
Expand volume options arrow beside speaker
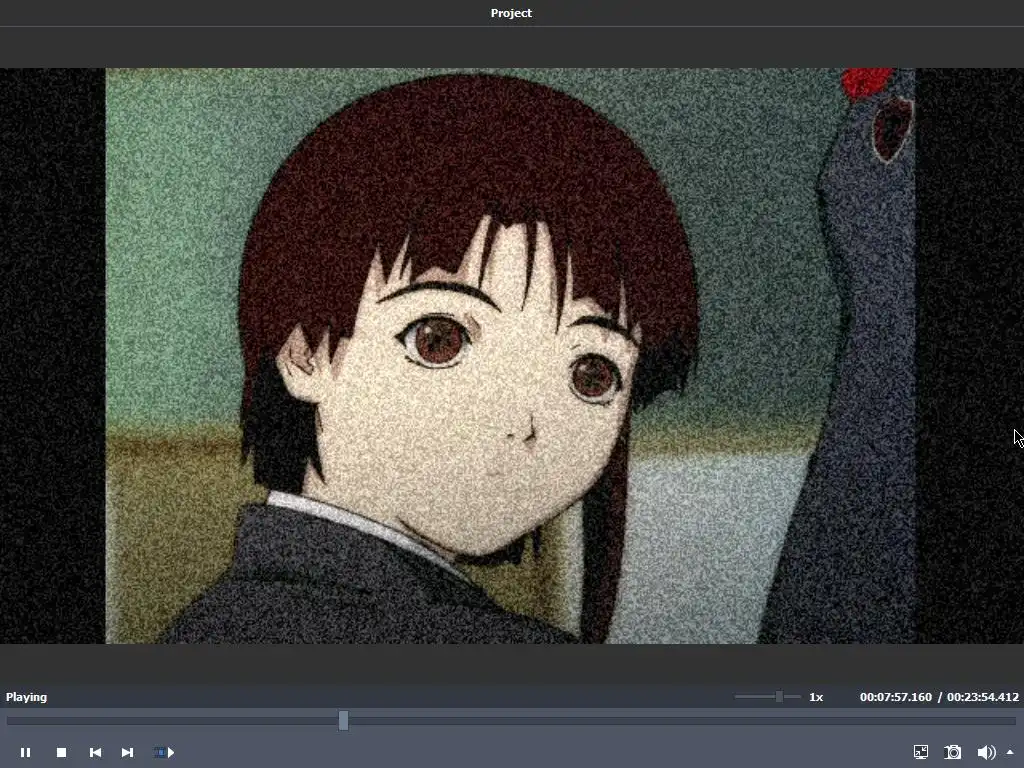(x=1010, y=752)
